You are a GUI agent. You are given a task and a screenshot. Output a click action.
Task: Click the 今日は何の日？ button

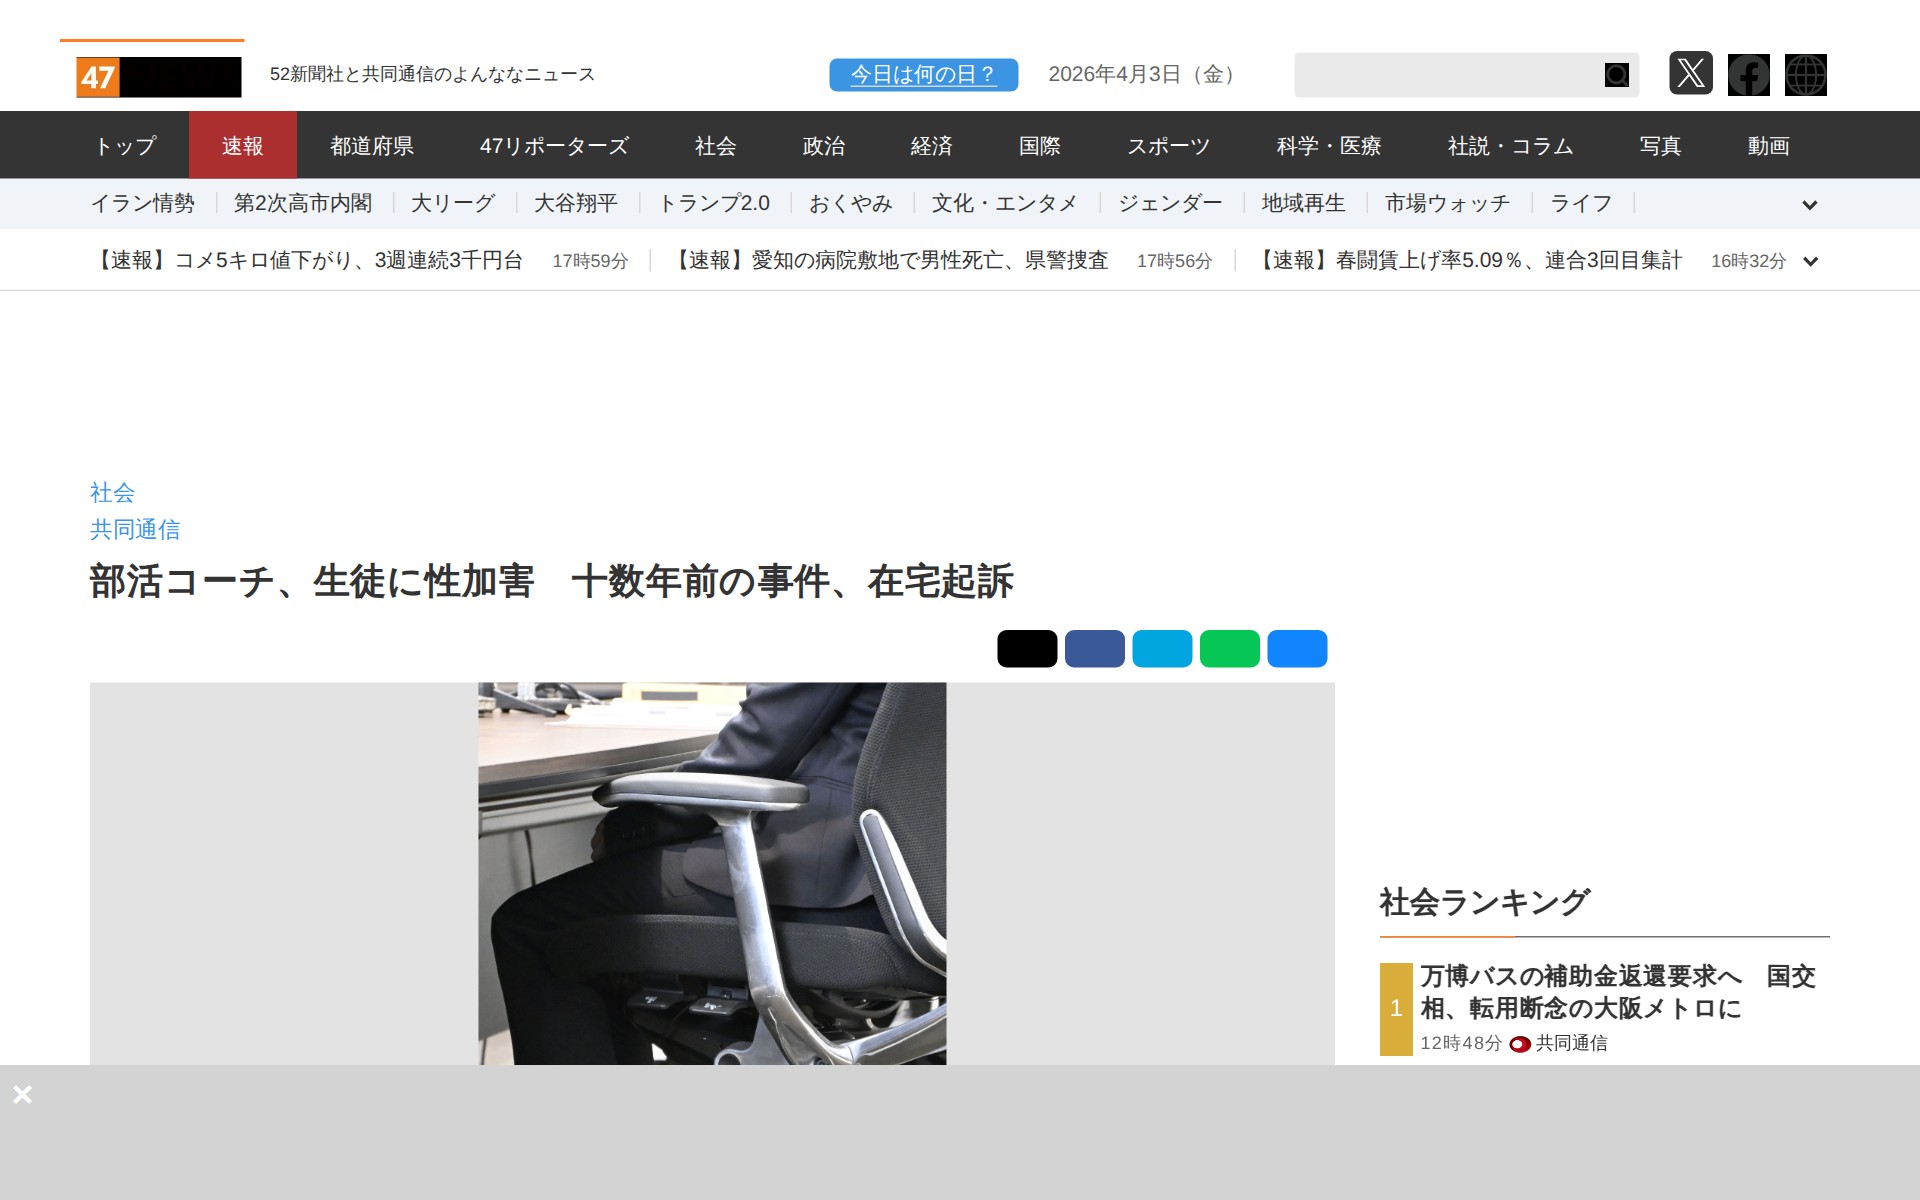coord(923,75)
